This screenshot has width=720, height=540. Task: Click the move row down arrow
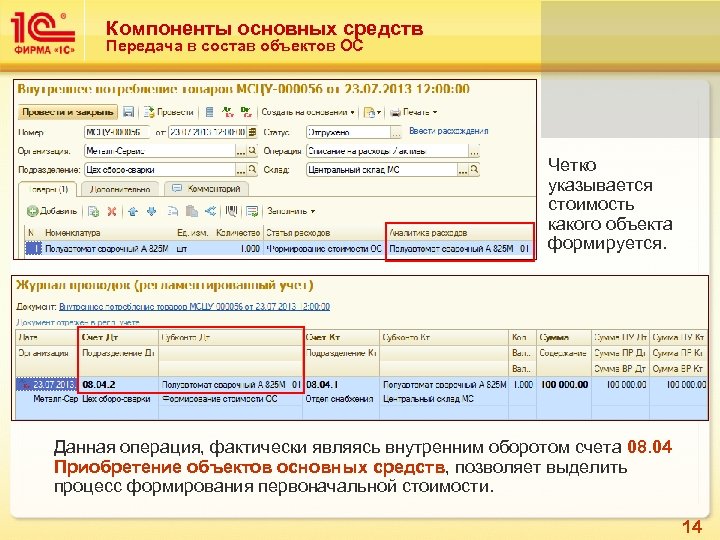[152, 211]
